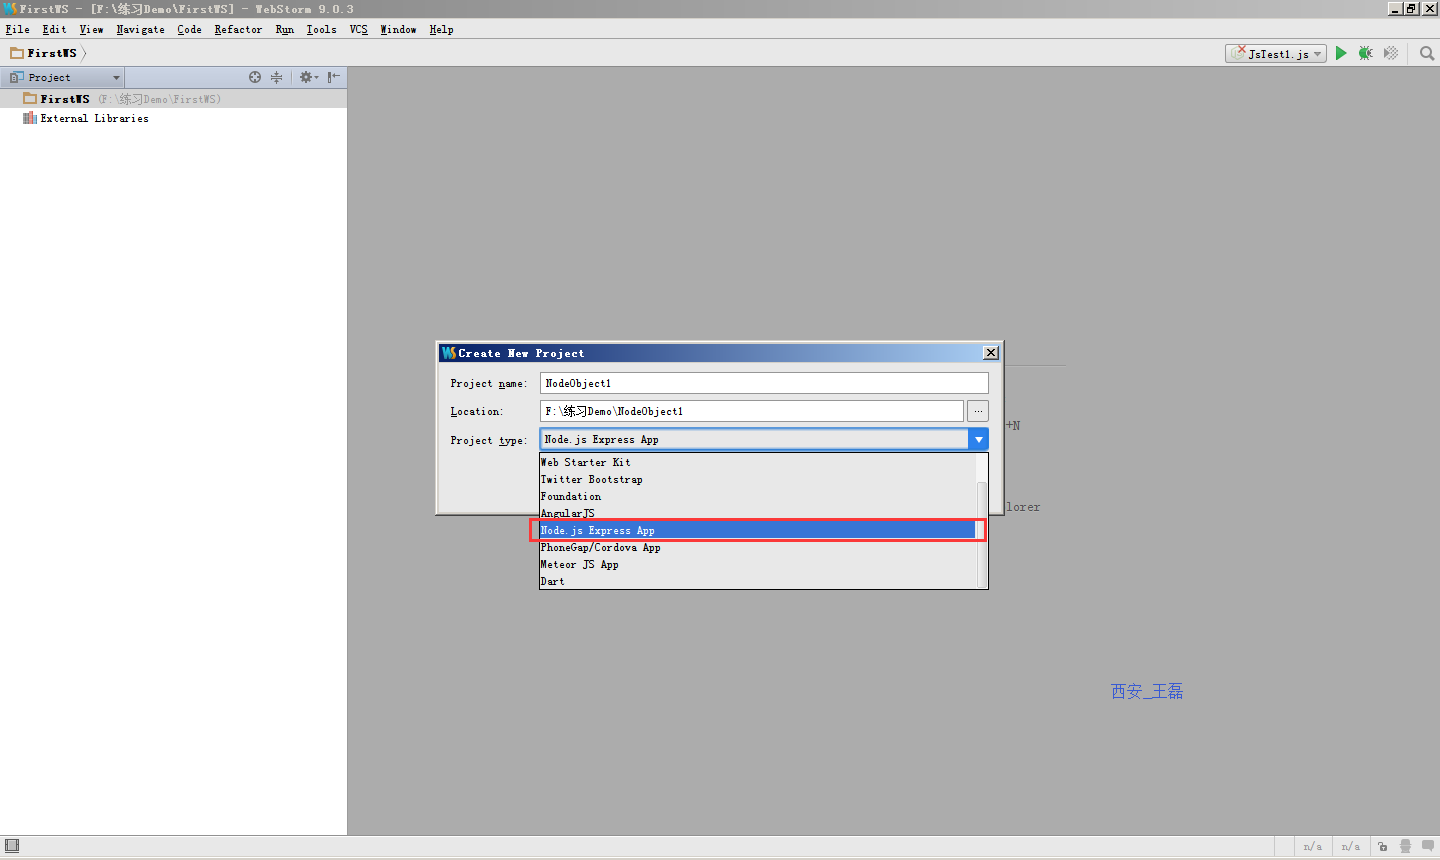Collapse all in Project panel

[x=277, y=77]
